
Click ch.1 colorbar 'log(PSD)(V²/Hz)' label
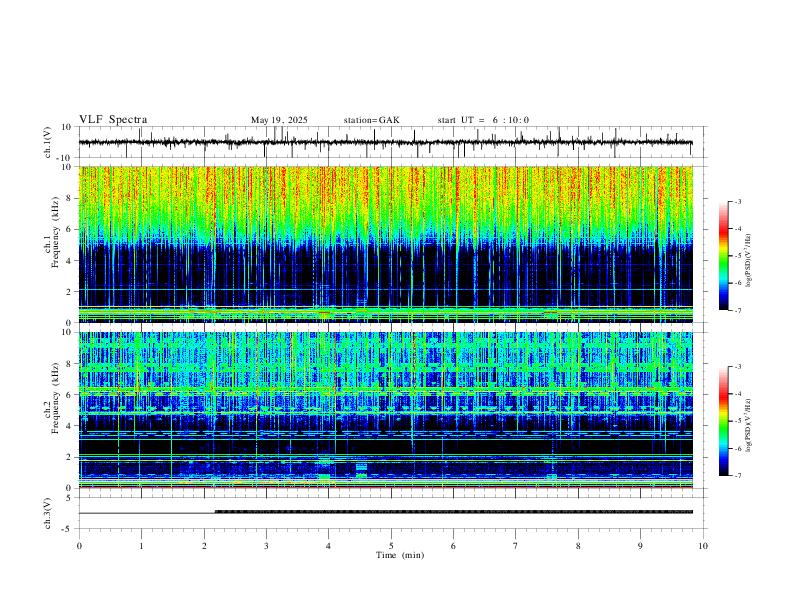coord(749,261)
